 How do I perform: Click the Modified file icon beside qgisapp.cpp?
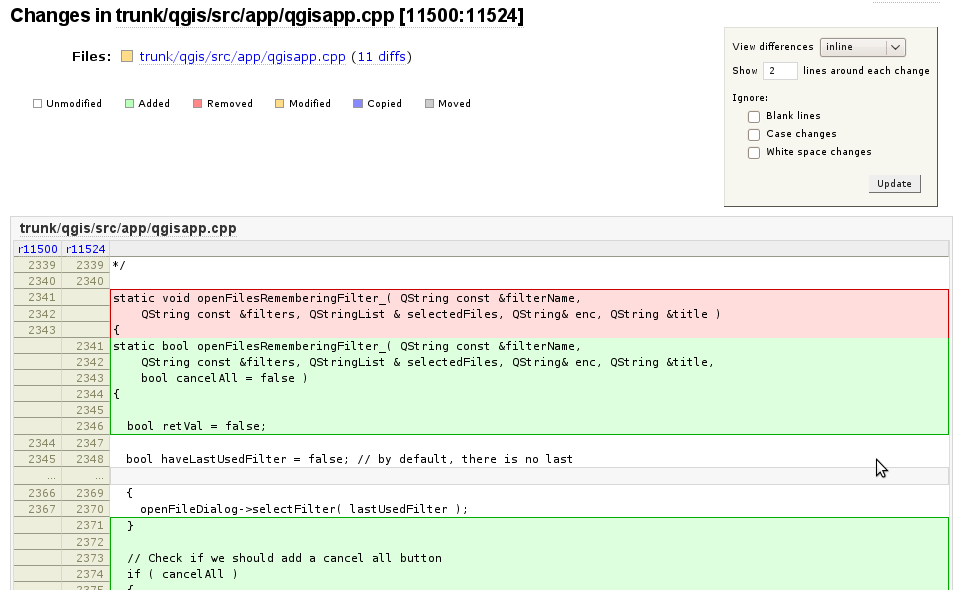click(127, 57)
